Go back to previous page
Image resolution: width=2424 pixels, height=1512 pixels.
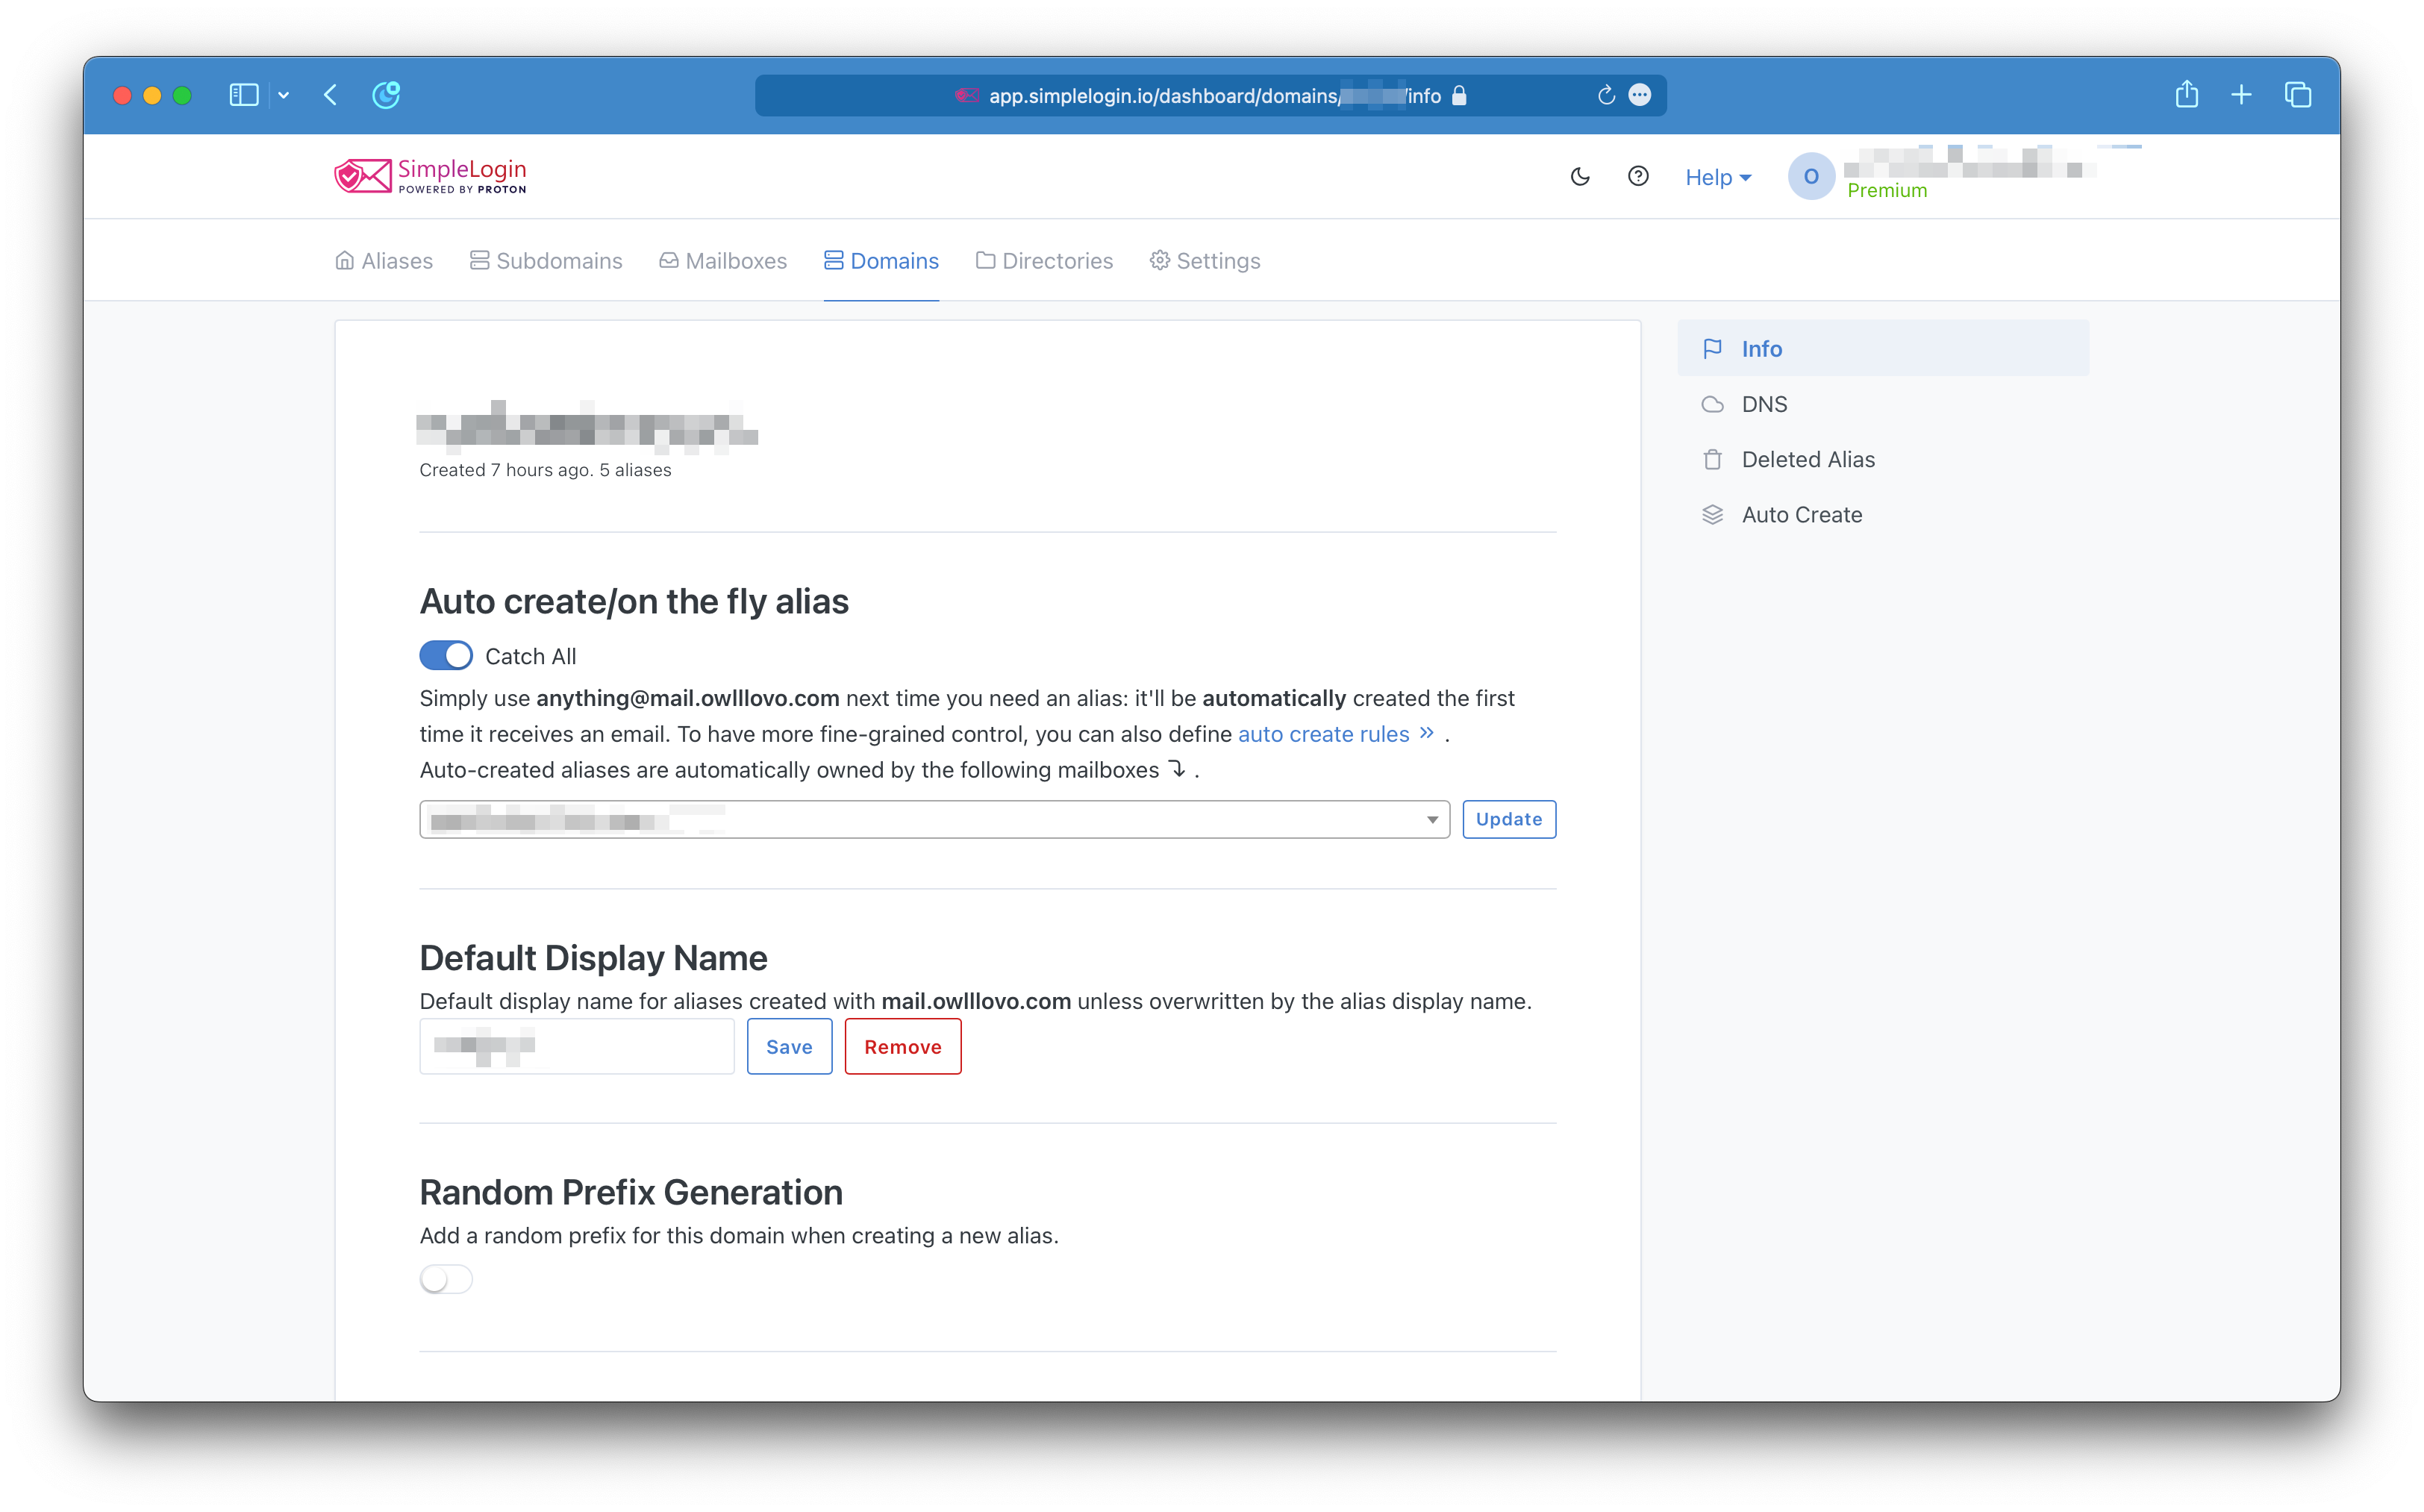pyautogui.click(x=331, y=95)
